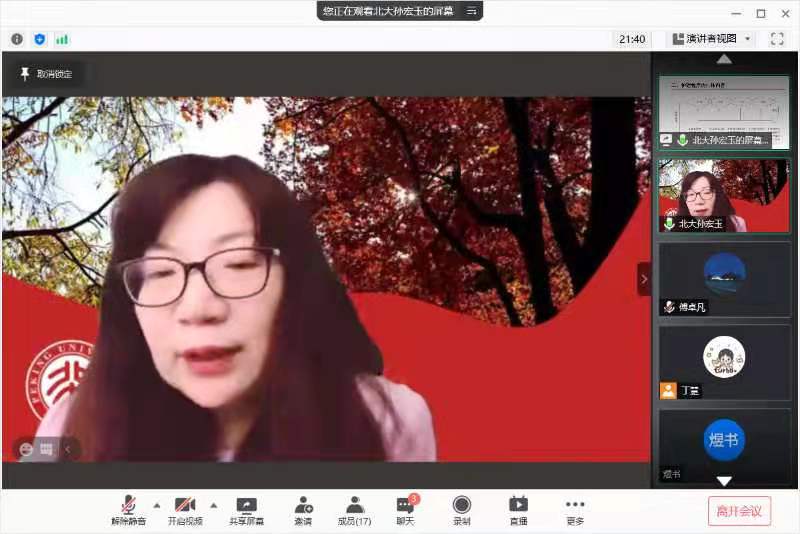The image size is (800, 534).
Task: Open 聊天 chat panel
Action: 405,511
